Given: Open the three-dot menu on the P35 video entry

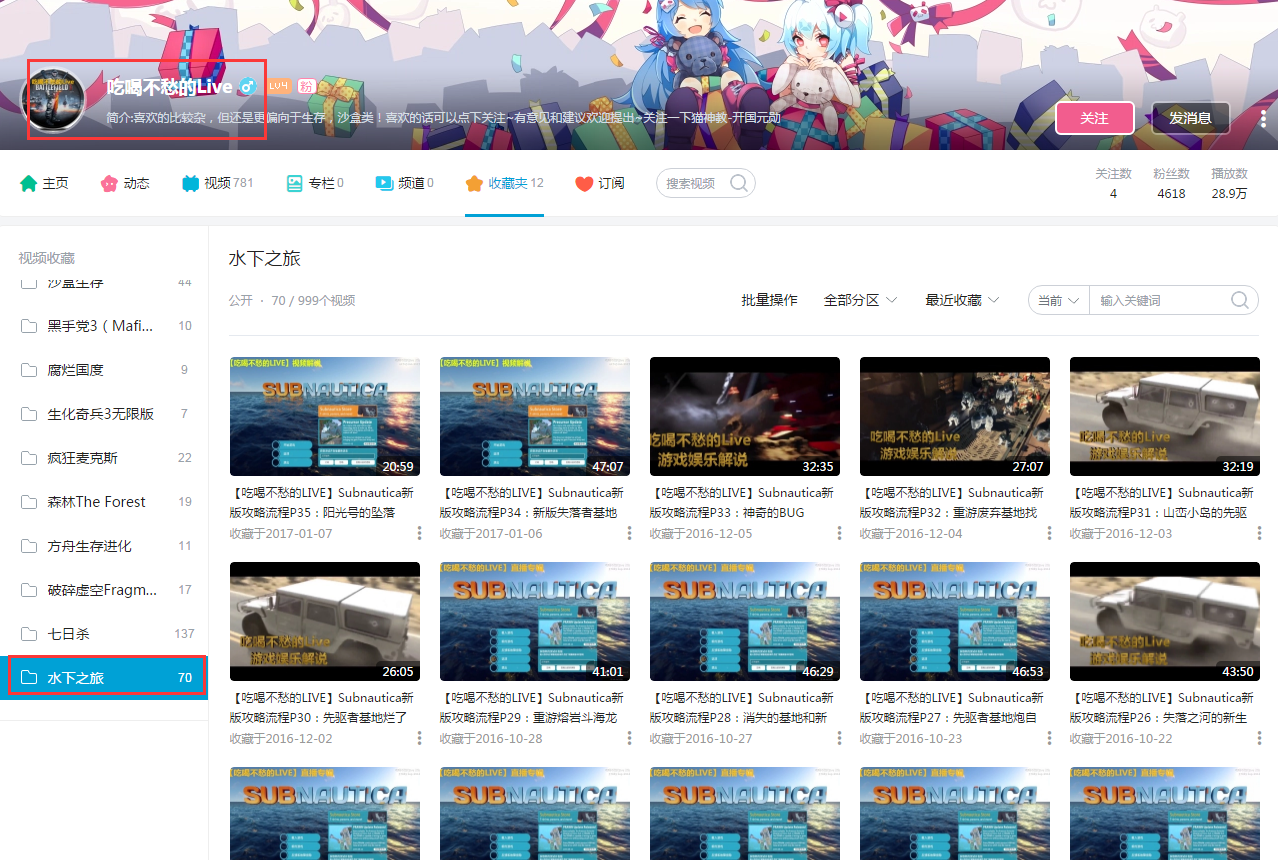Looking at the screenshot, I should 419,534.
